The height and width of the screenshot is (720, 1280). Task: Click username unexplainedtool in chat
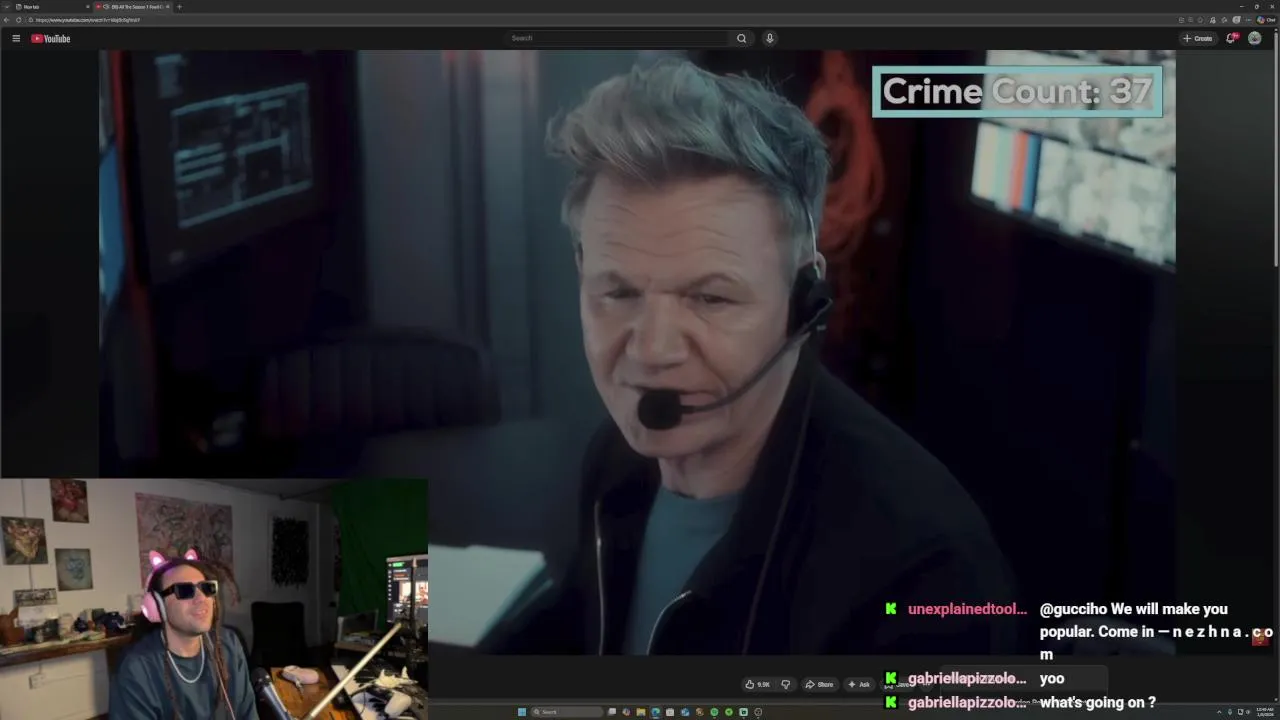[x=967, y=609]
